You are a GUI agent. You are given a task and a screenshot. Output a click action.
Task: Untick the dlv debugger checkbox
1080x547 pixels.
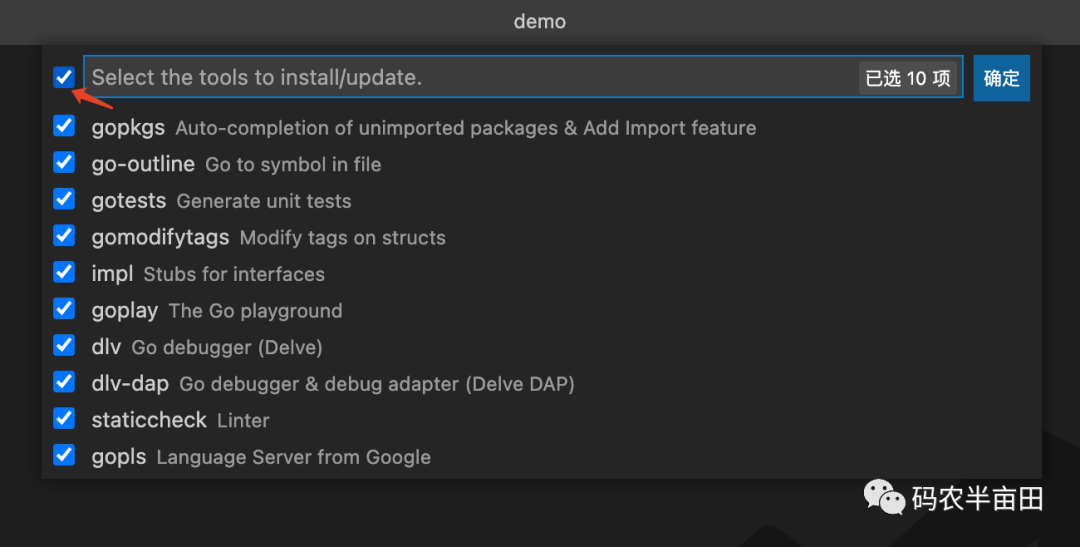click(64, 346)
